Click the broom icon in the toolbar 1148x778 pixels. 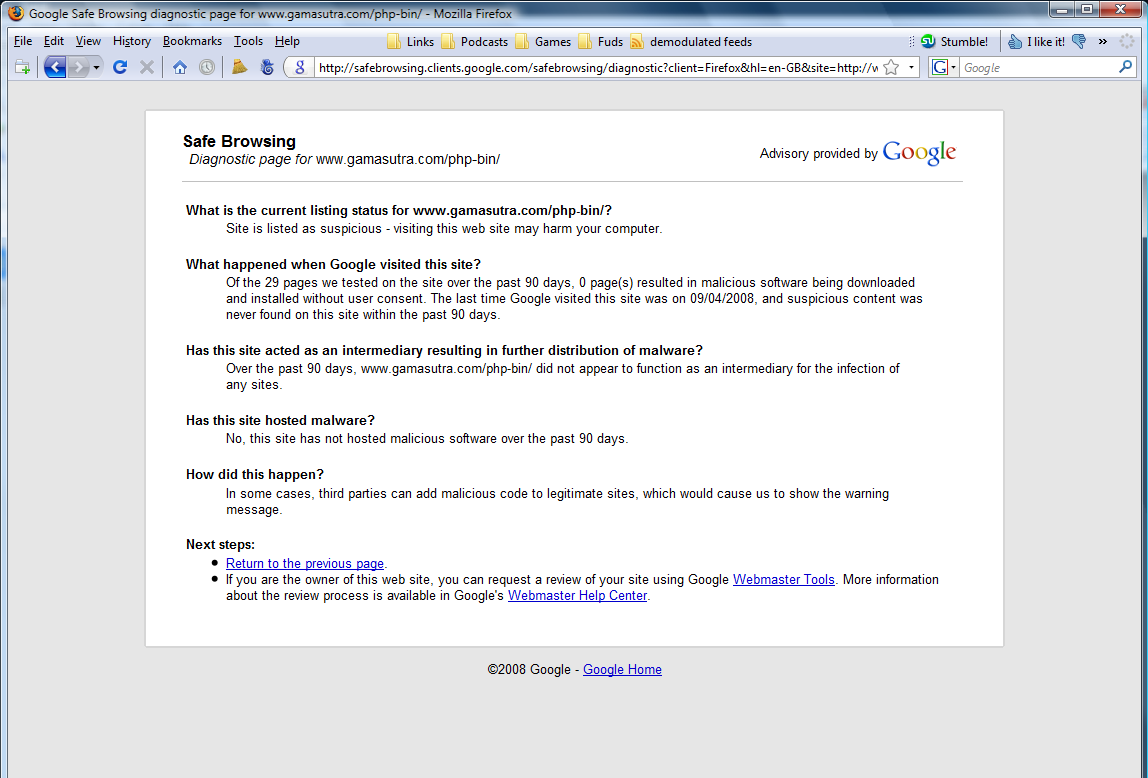(x=239, y=67)
